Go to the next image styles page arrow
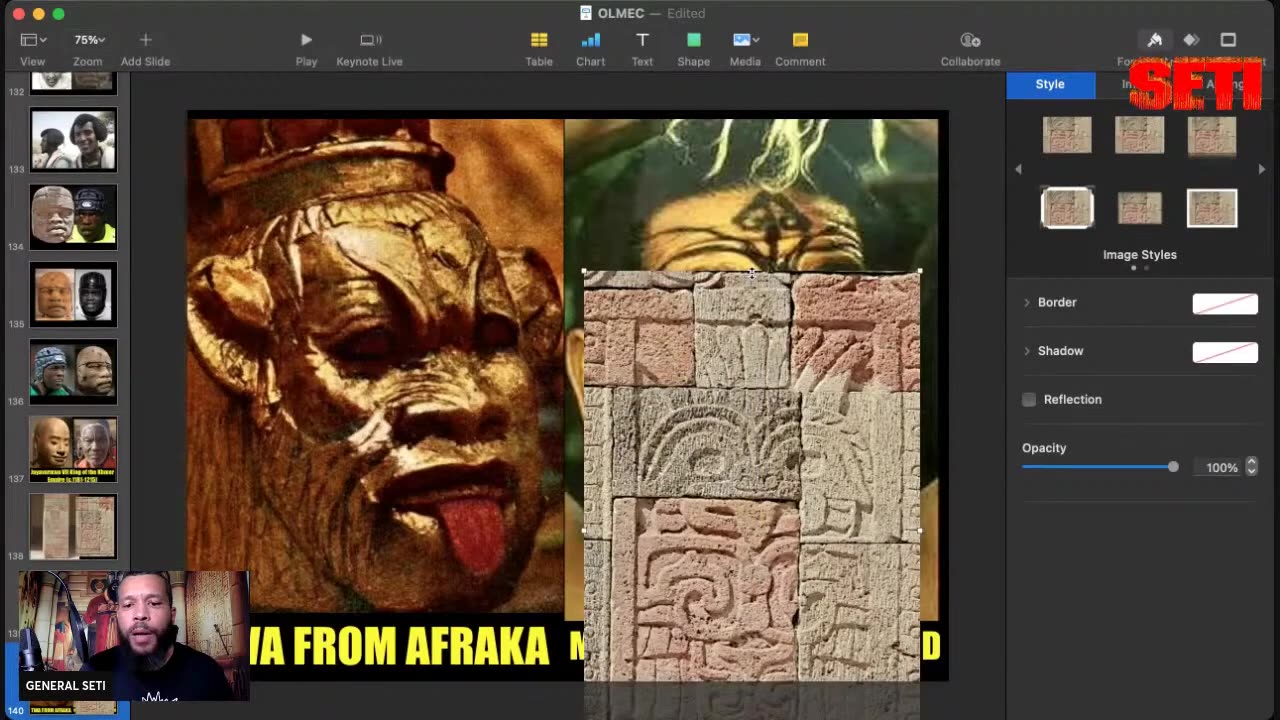Screen dimensions: 1280x720 click(1261, 169)
